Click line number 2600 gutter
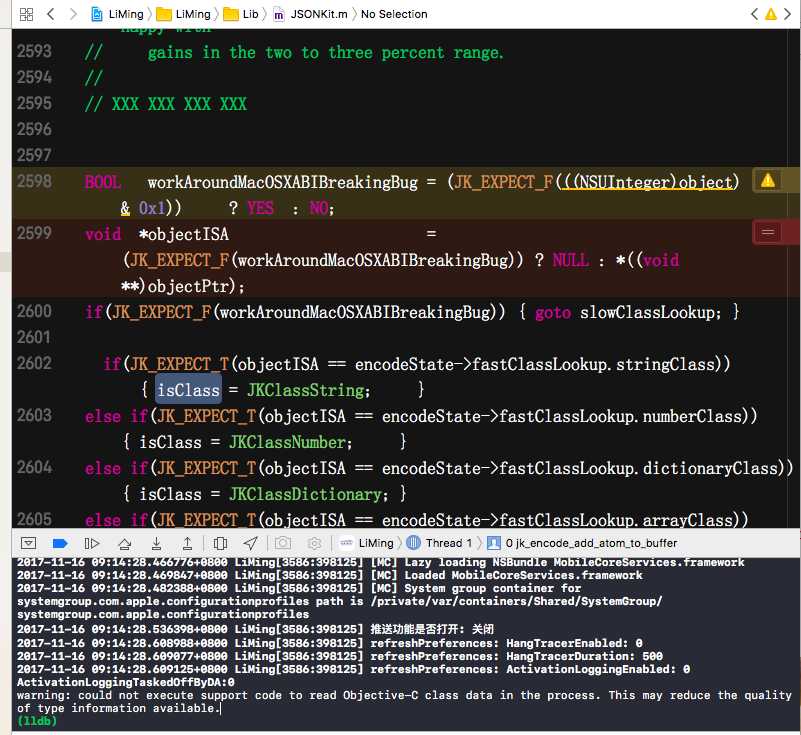 click(34, 311)
